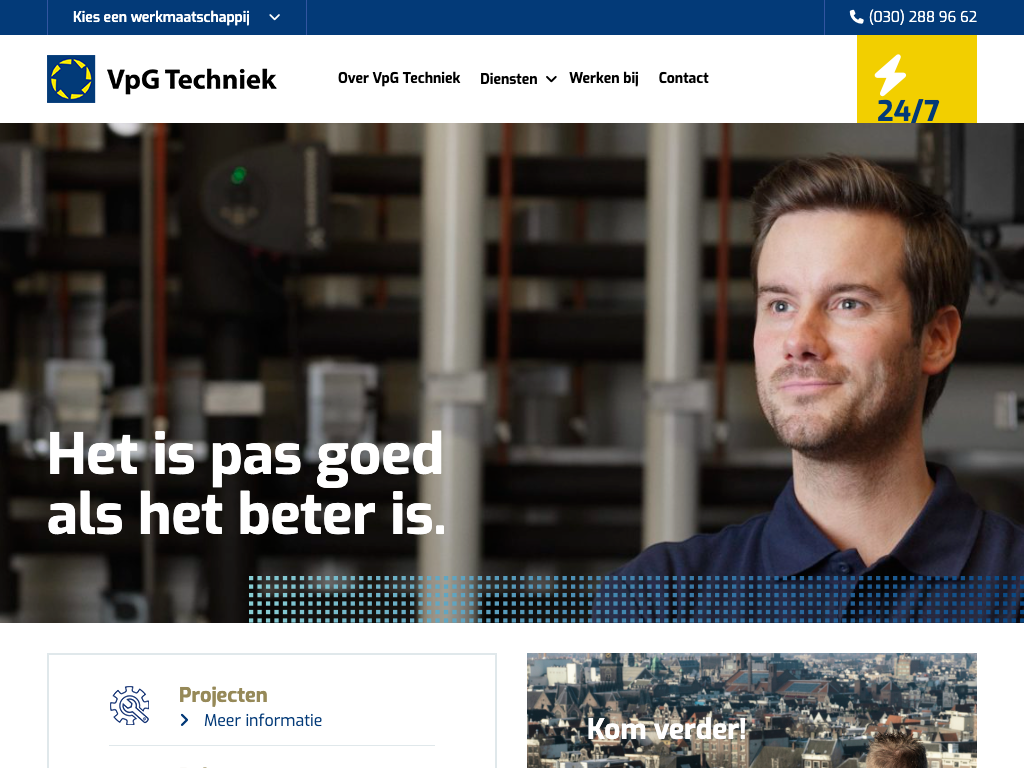Click the yellow lightning bolt 24/7 badge
The height and width of the screenshot is (768, 1024).
click(x=916, y=79)
